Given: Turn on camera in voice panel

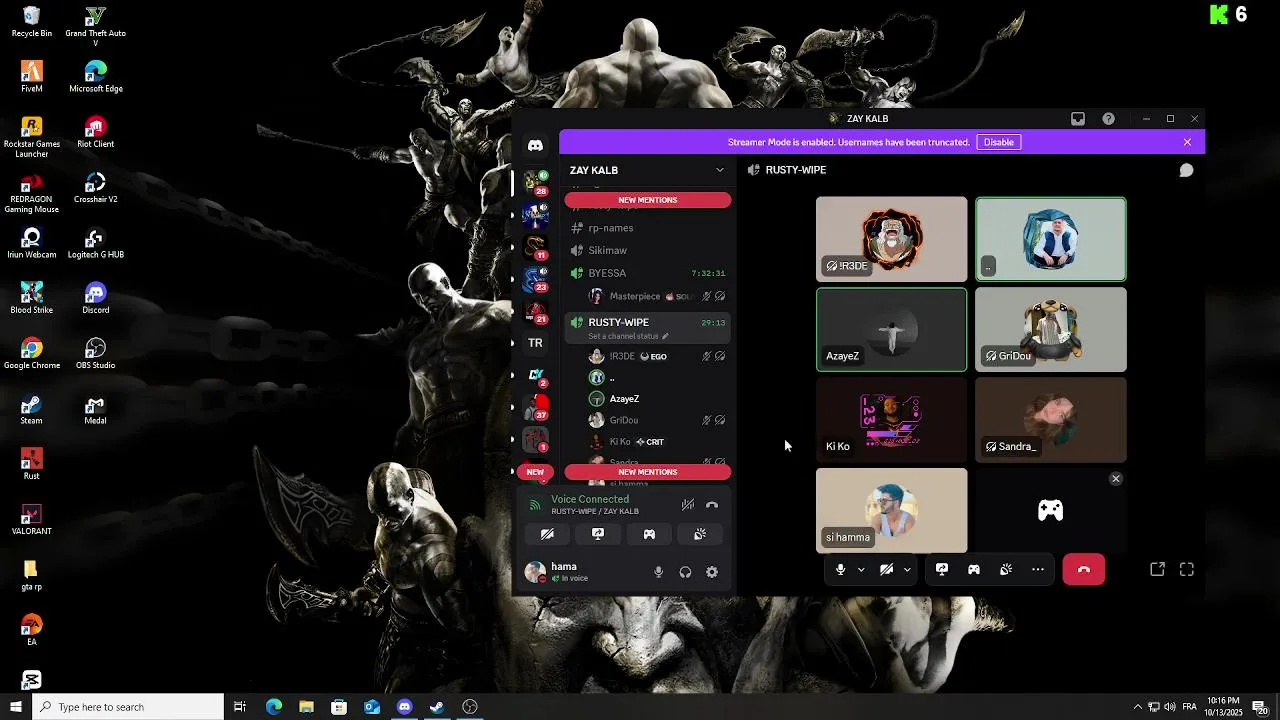Looking at the screenshot, I should pyautogui.click(x=547, y=534).
